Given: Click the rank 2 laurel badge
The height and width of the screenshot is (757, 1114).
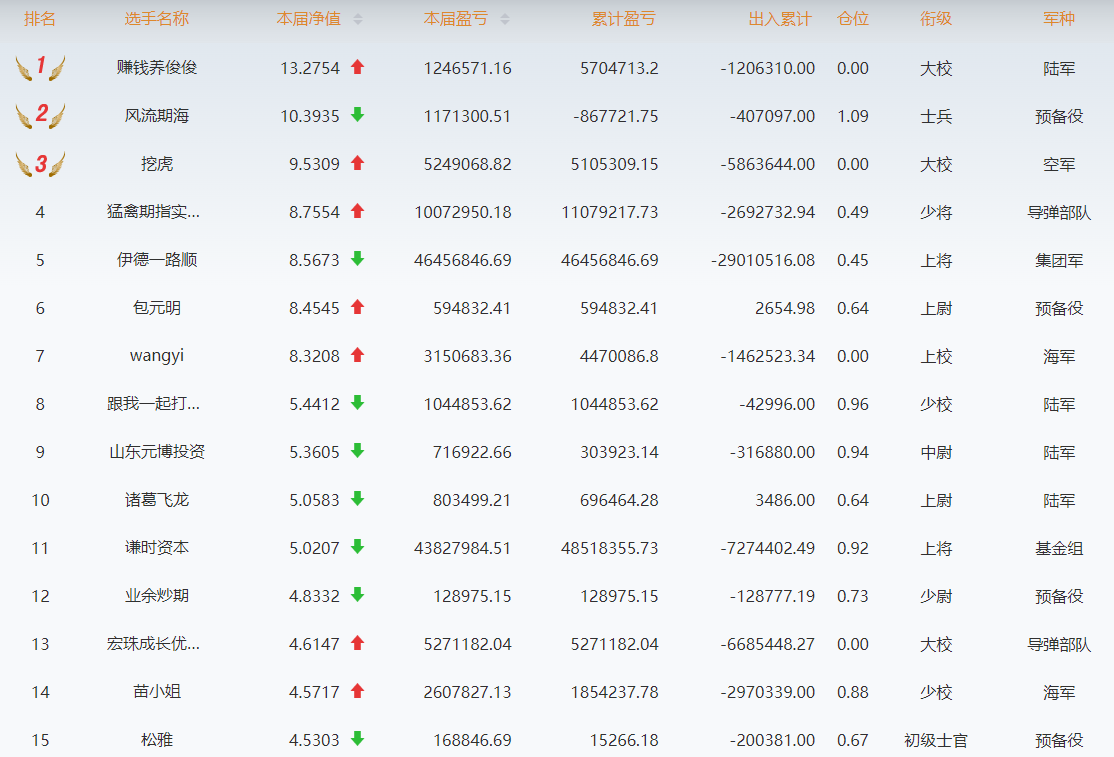Looking at the screenshot, I should [40, 115].
